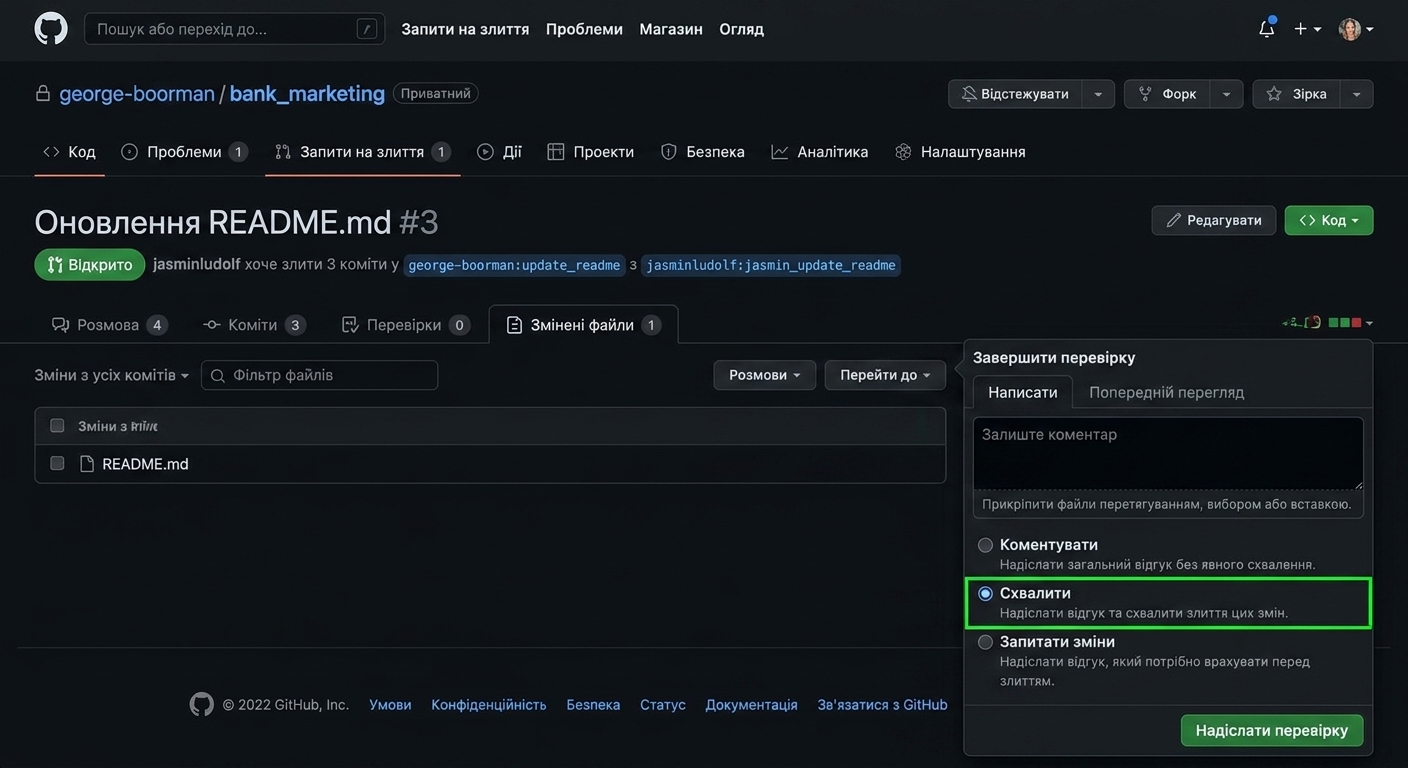This screenshot has width=1408, height=768.
Task: Open "Запити на злиття" in the top header
Action: tap(465, 29)
